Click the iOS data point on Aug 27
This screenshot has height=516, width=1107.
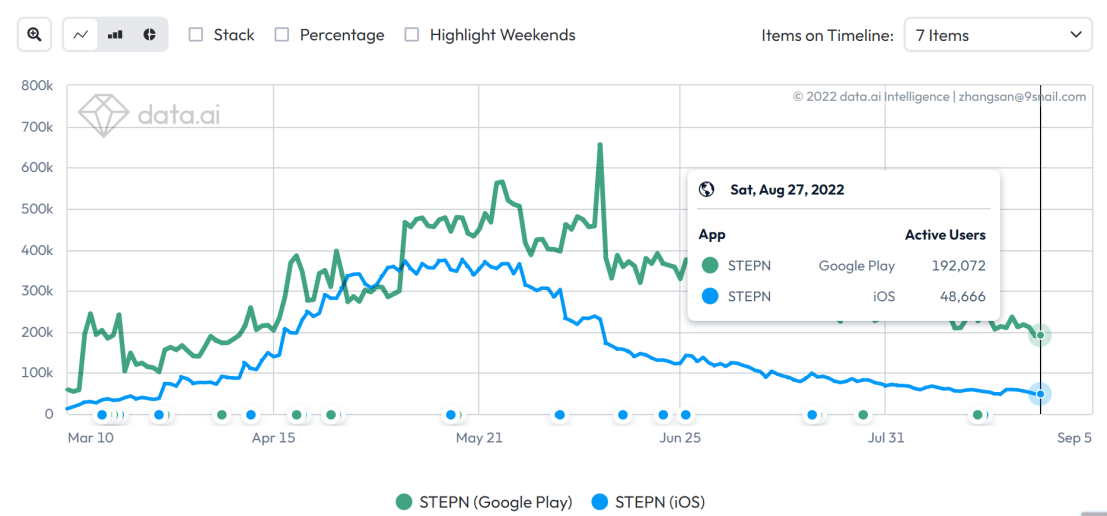click(x=1040, y=394)
